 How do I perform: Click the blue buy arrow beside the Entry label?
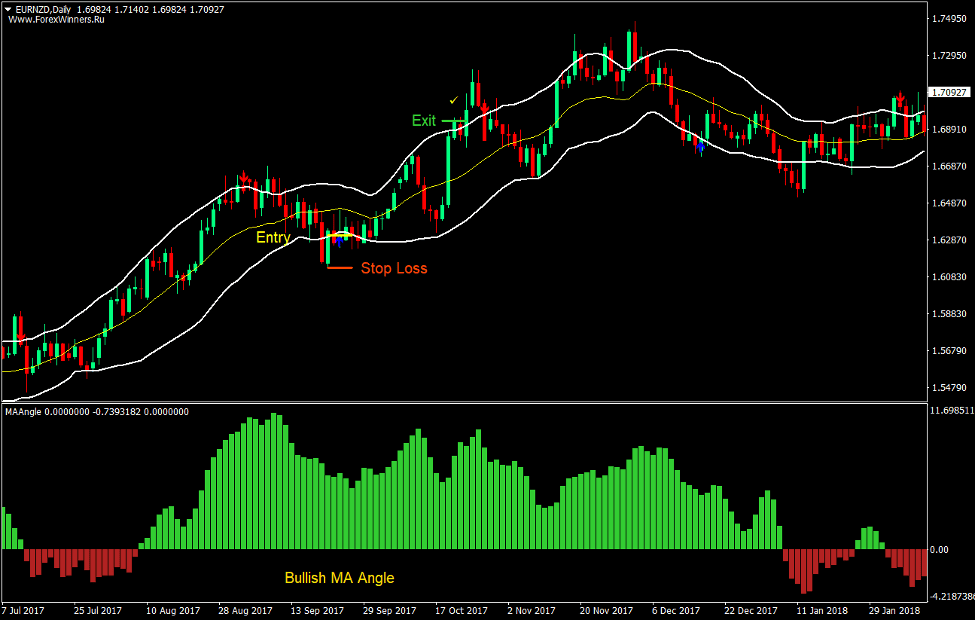click(341, 241)
